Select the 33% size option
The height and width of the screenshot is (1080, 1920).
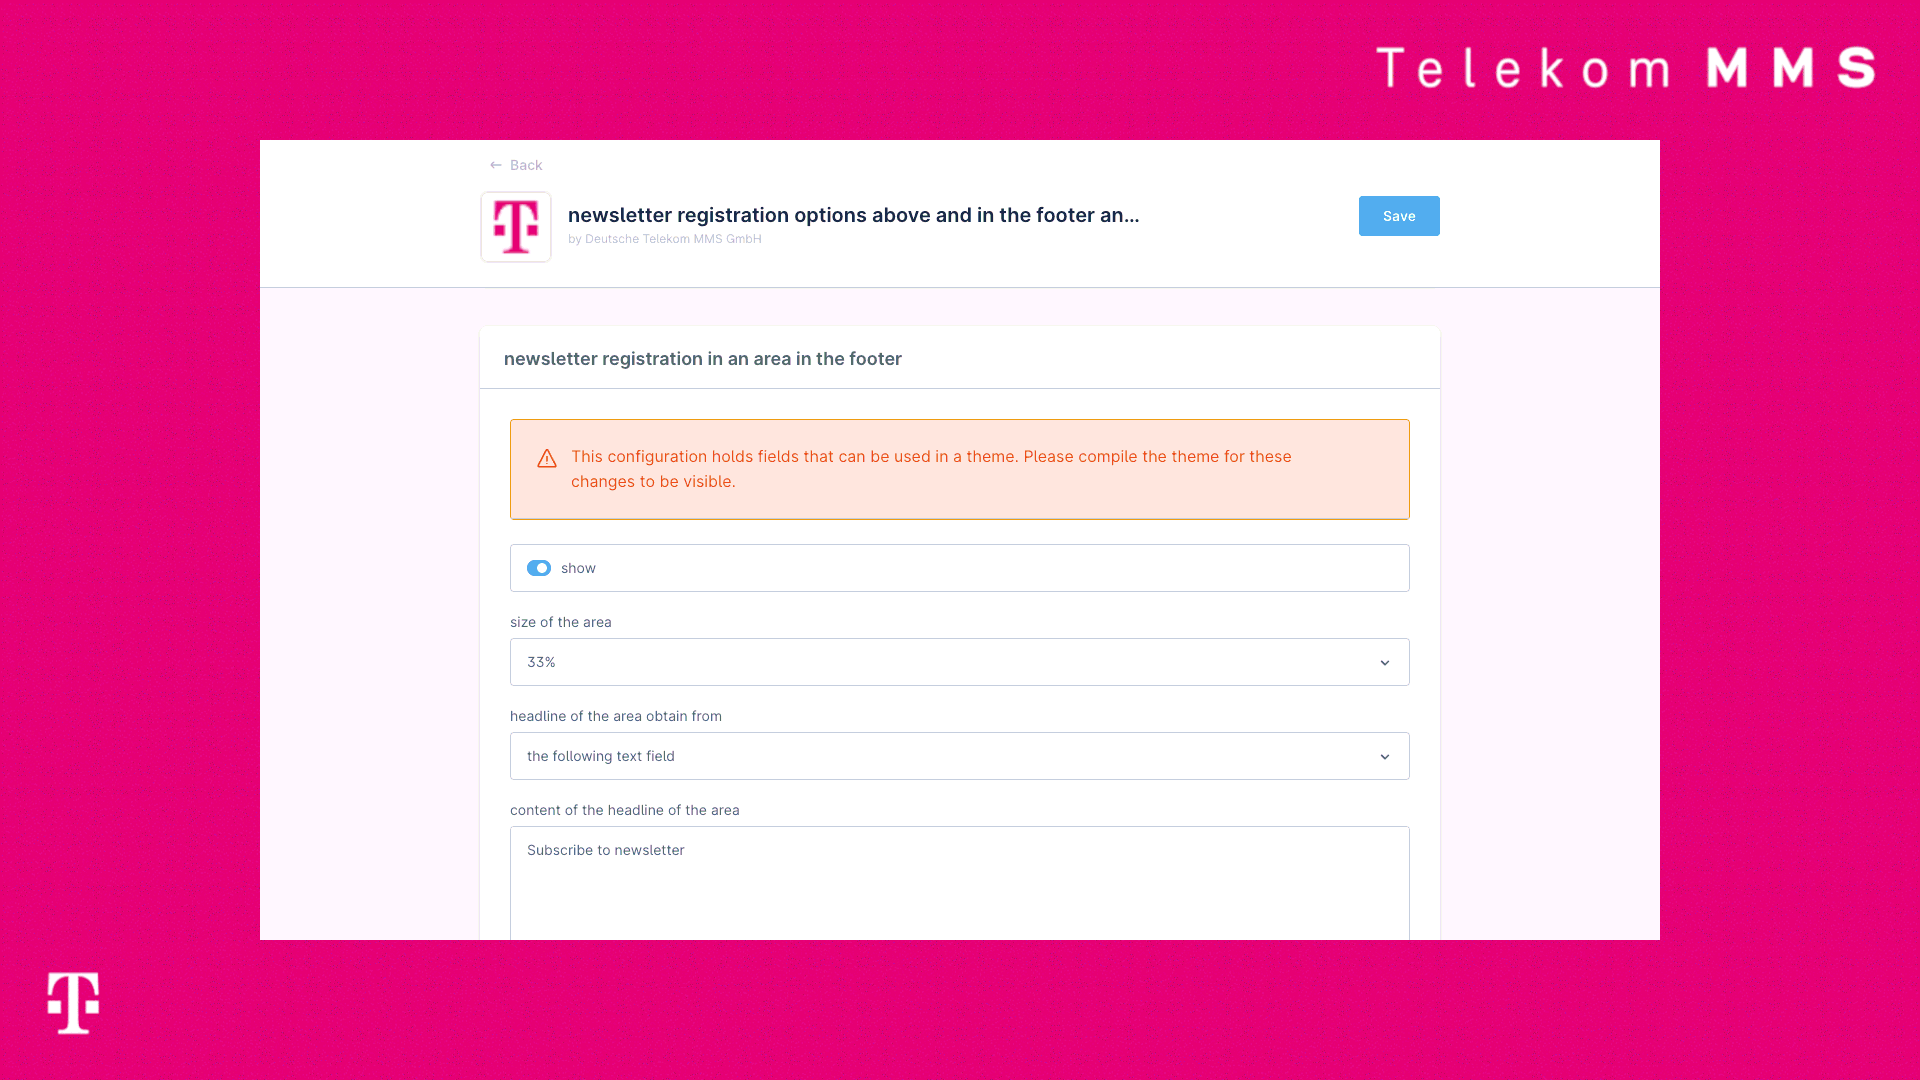(959, 661)
